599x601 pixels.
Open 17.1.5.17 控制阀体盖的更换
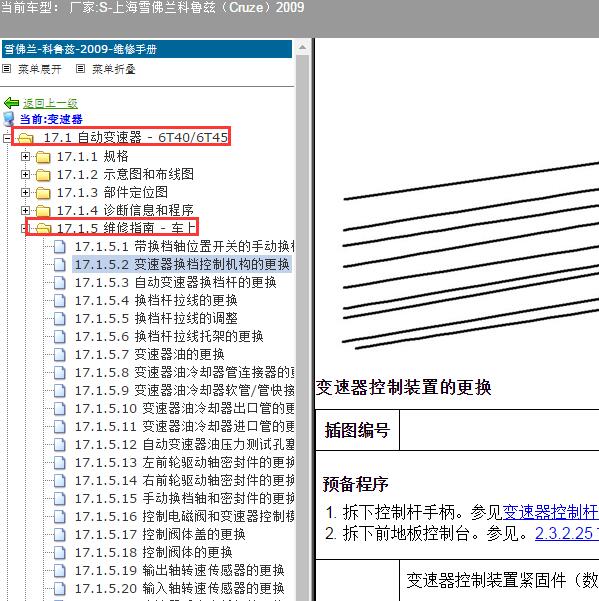160,535
